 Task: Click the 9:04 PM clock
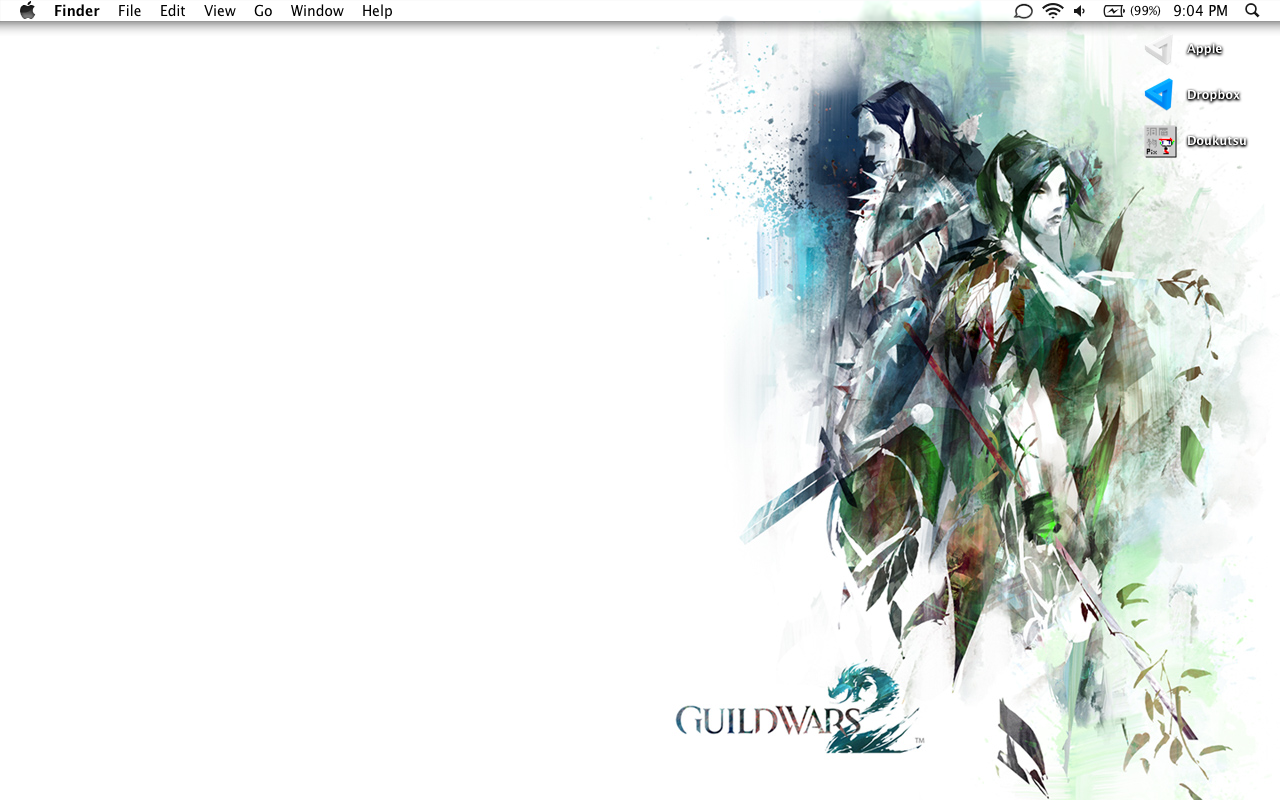pyautogui.click(x=1200, y=11)
